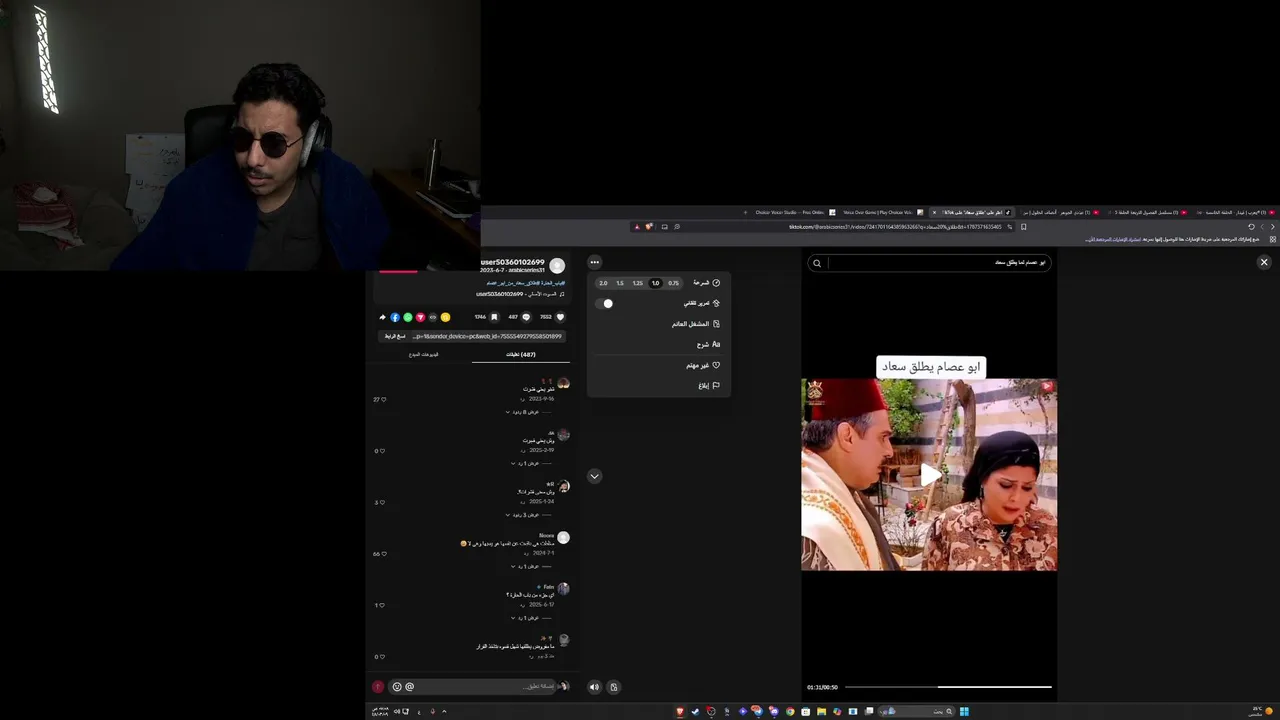Click the search magnifier icon above video
The width and height of the screenshot is (1280, 720).
(x=817, y=263)
